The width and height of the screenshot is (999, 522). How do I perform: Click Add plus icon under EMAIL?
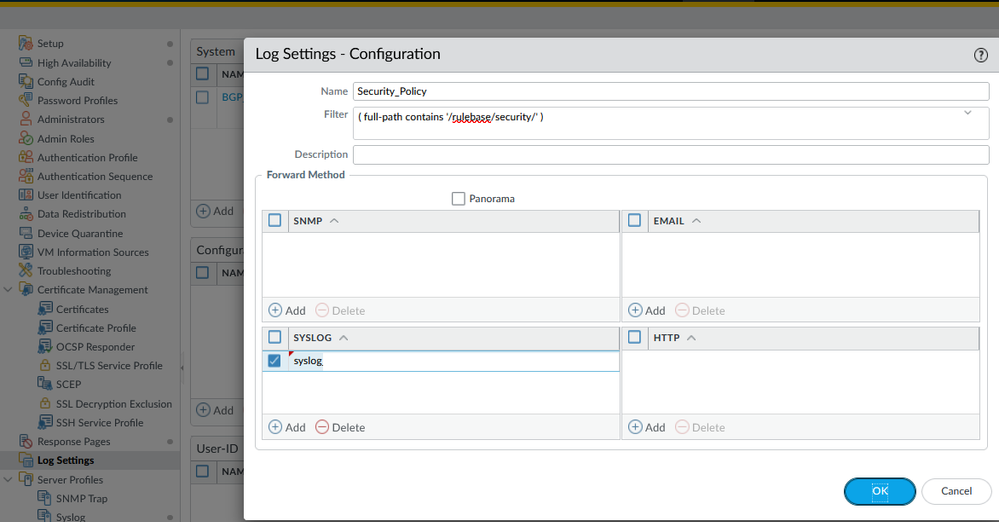point(635,311)
